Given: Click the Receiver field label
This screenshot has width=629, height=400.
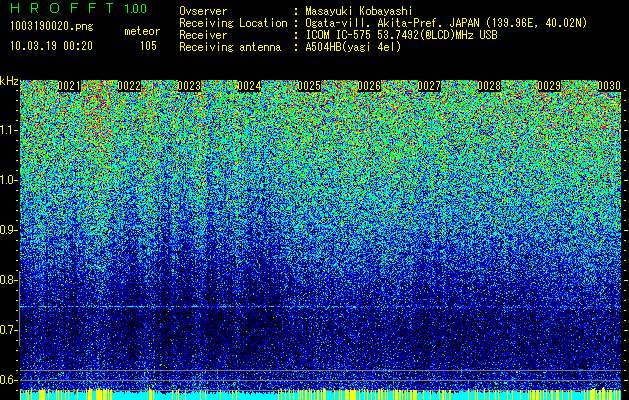Looking at the screenshot, I should 203,35.
